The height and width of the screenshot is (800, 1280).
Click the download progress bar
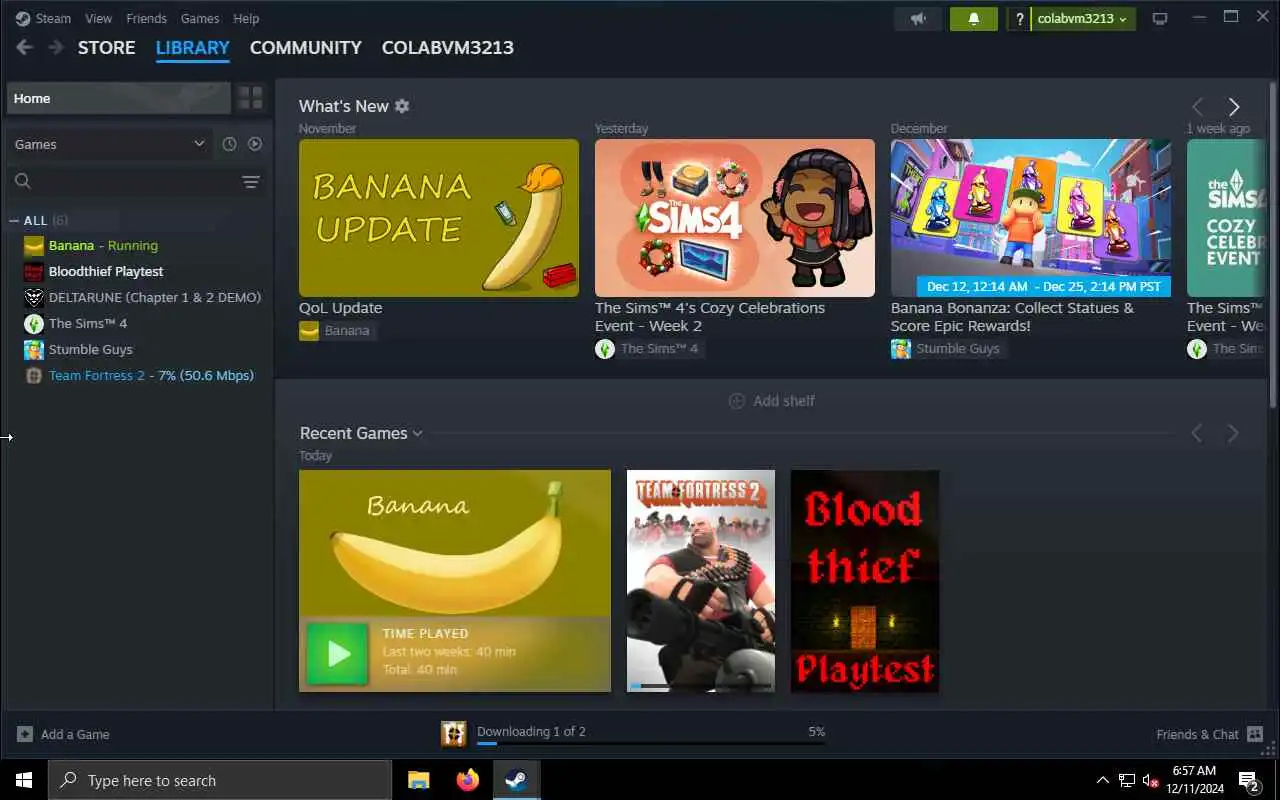click(651, 744)
